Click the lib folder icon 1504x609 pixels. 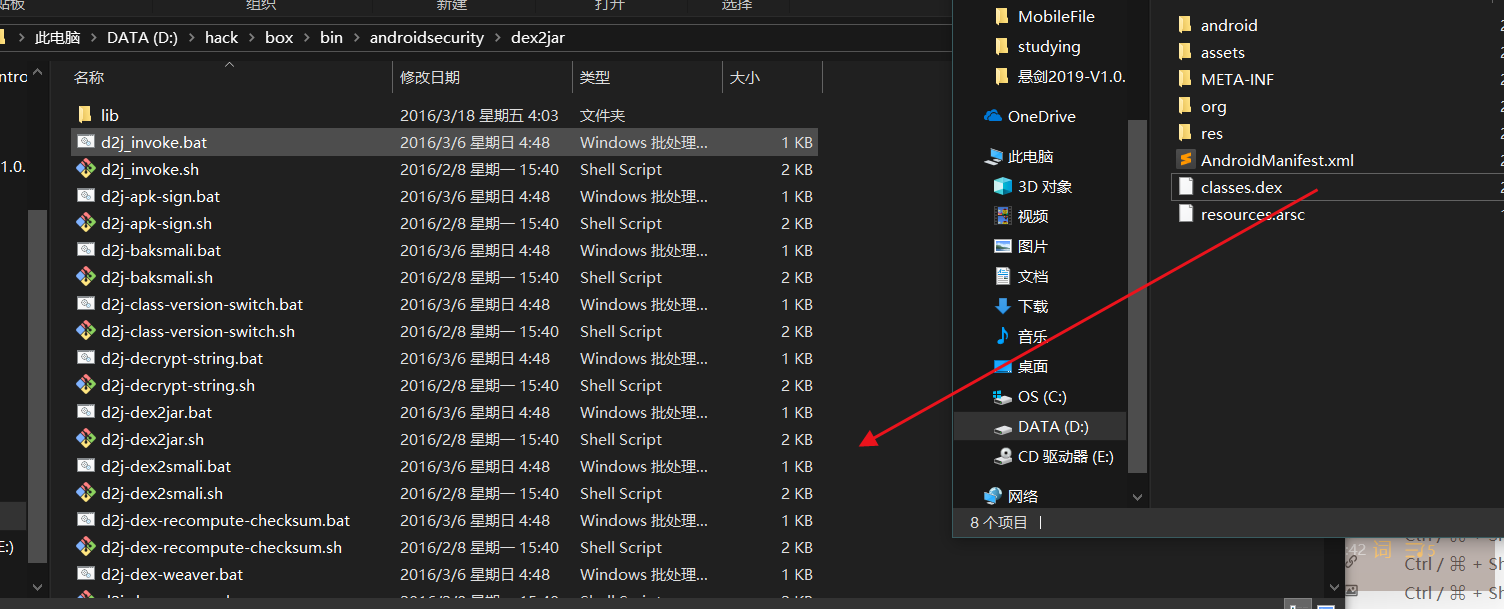pyautogui.click(x=85, y=115)
